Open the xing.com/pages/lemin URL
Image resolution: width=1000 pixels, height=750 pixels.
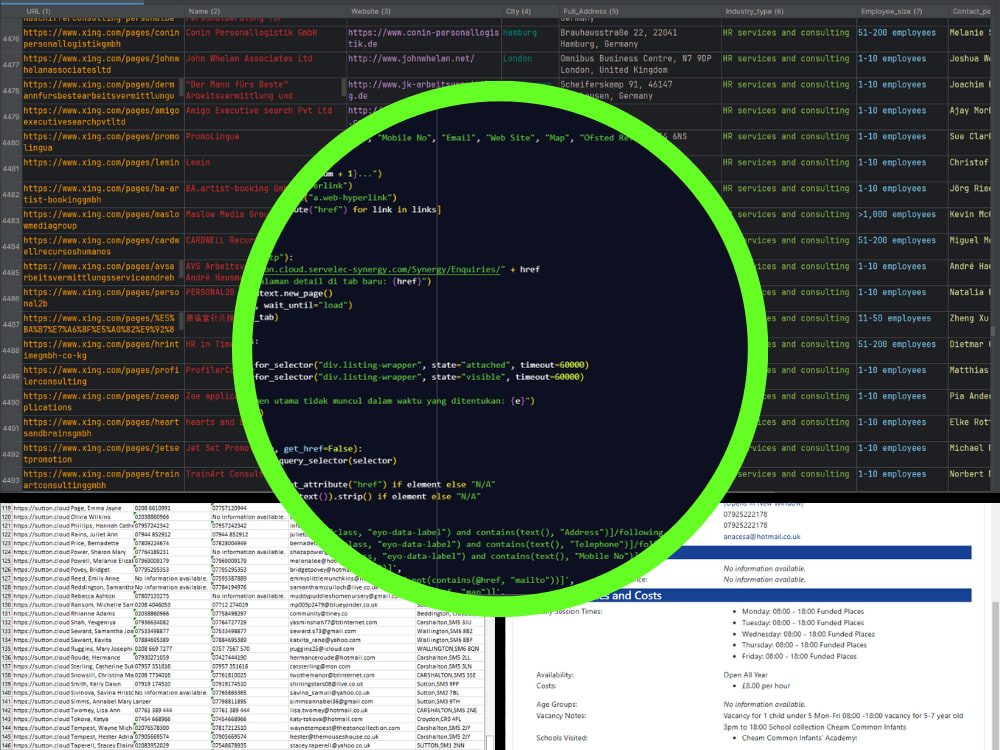click(x=101, y=163)
